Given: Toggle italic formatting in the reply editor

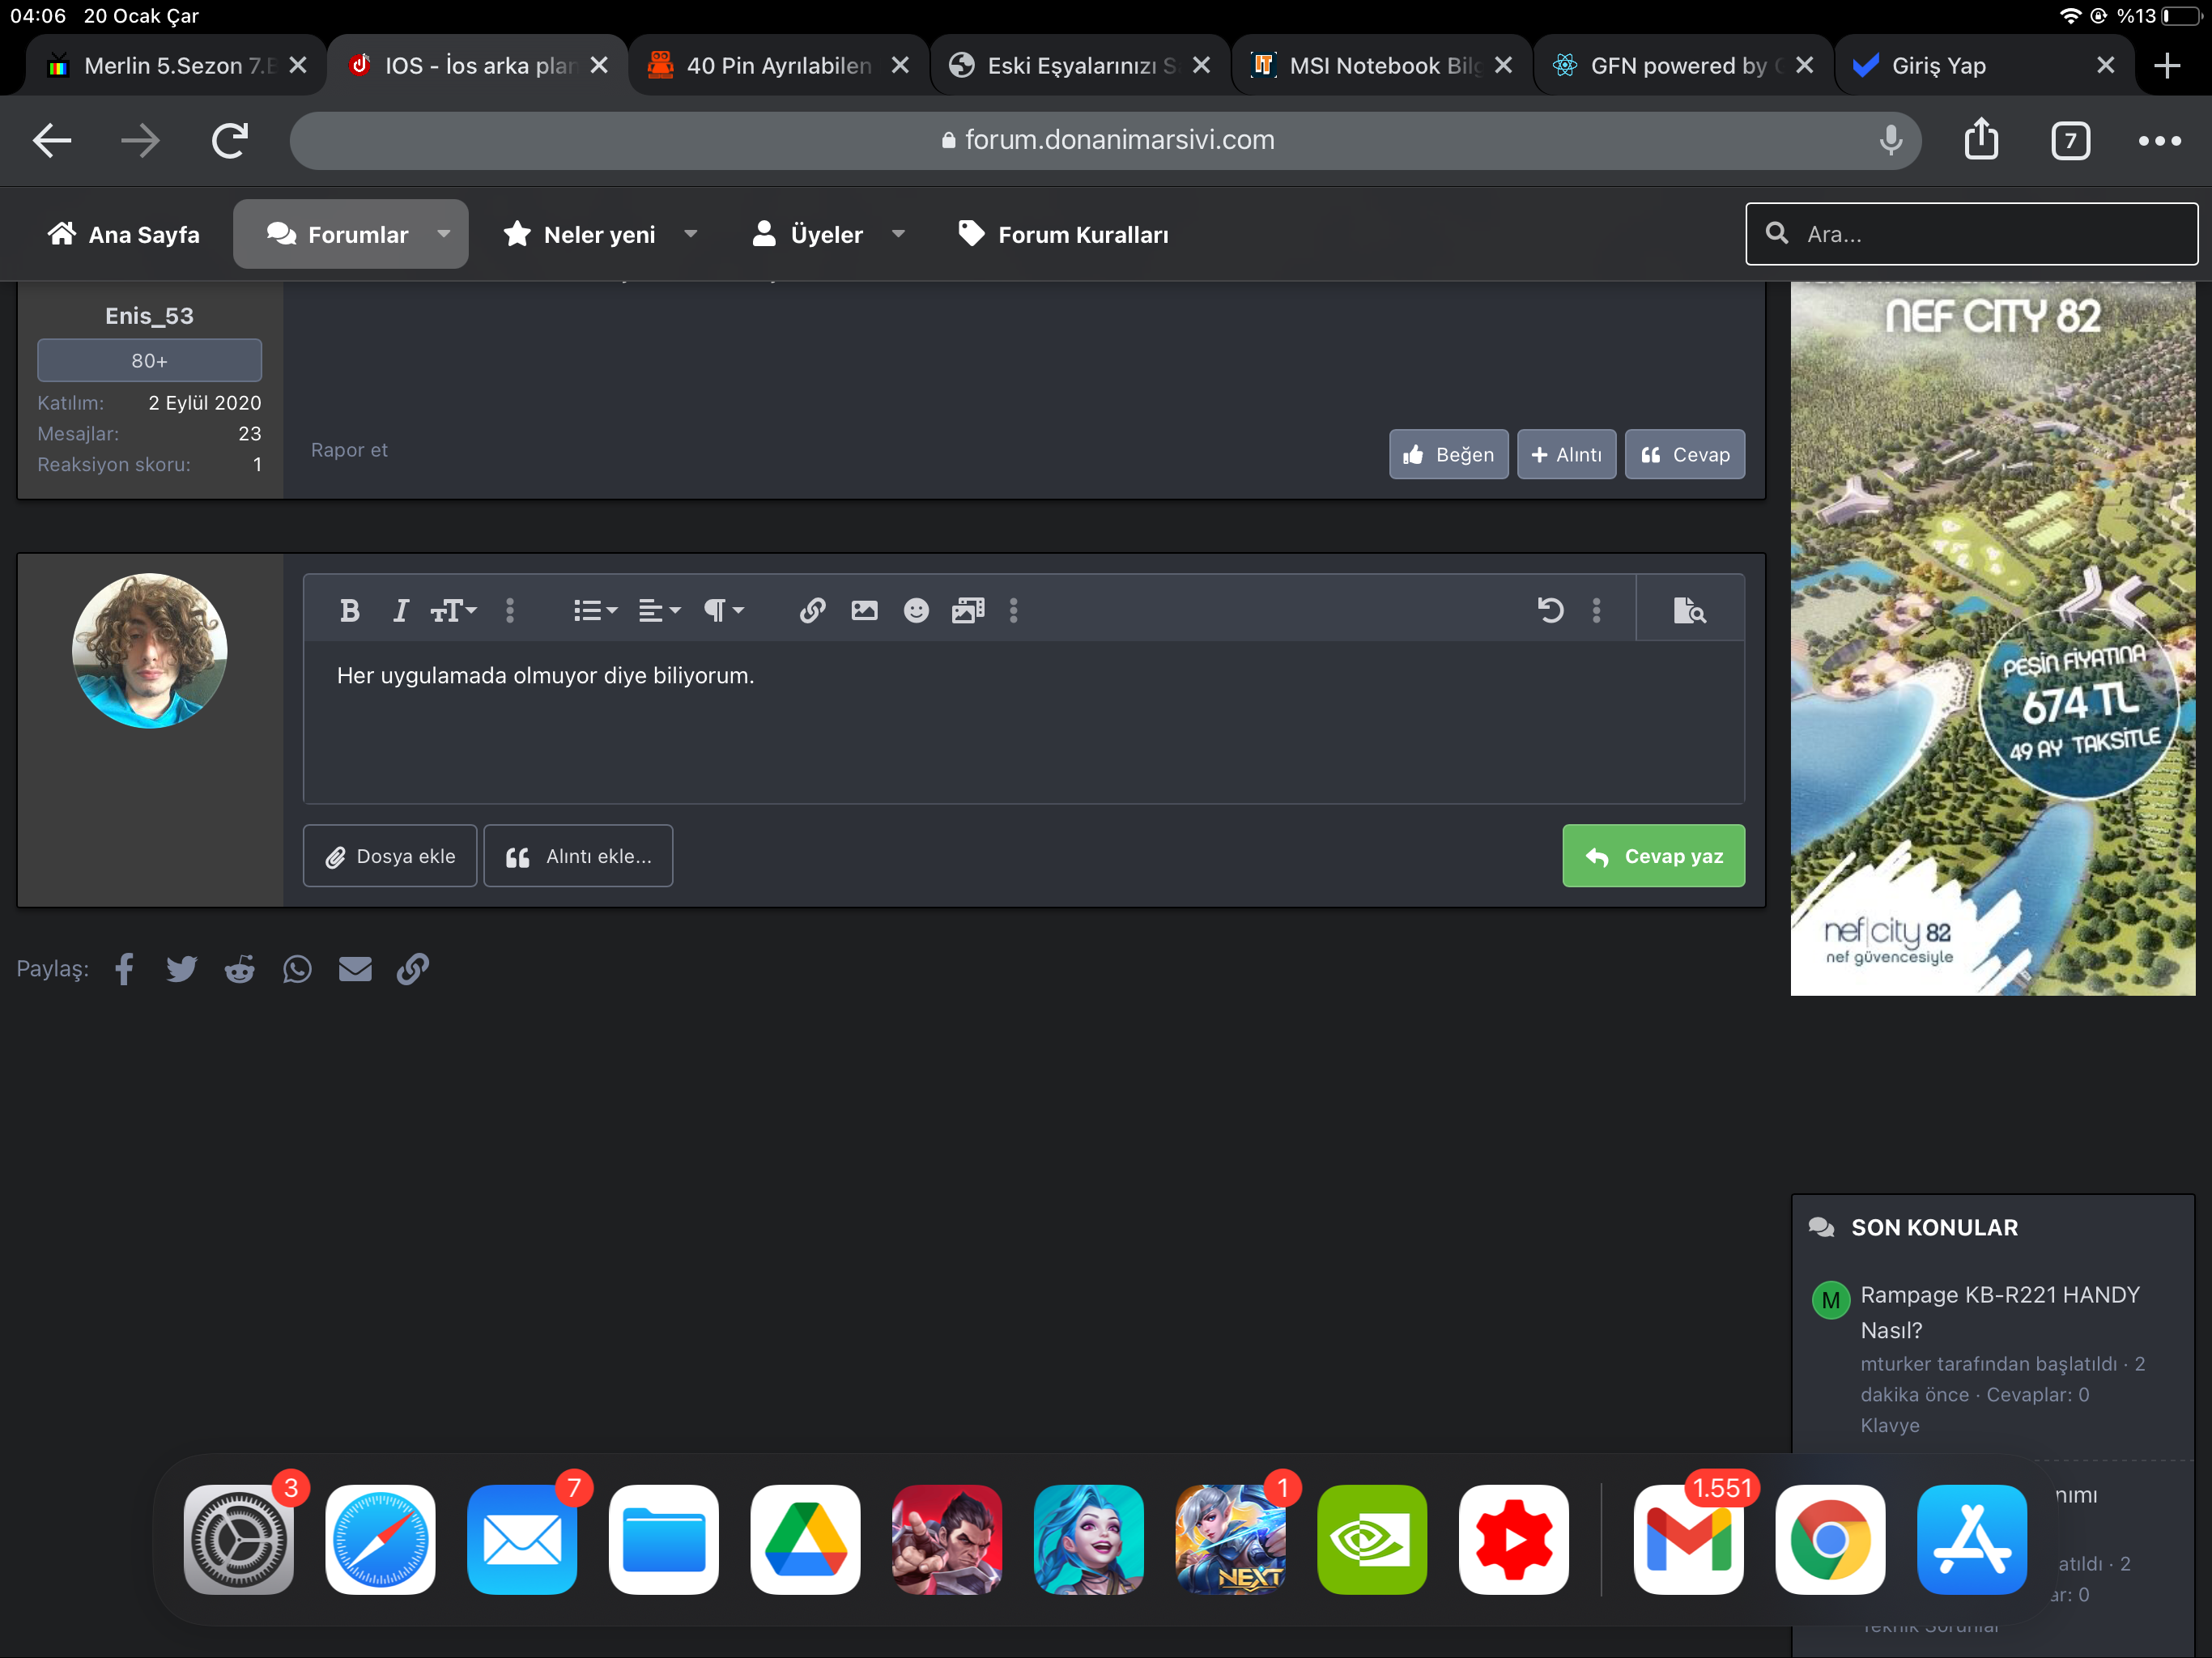Looking at the screenshot, I should [x=400, y=611].
